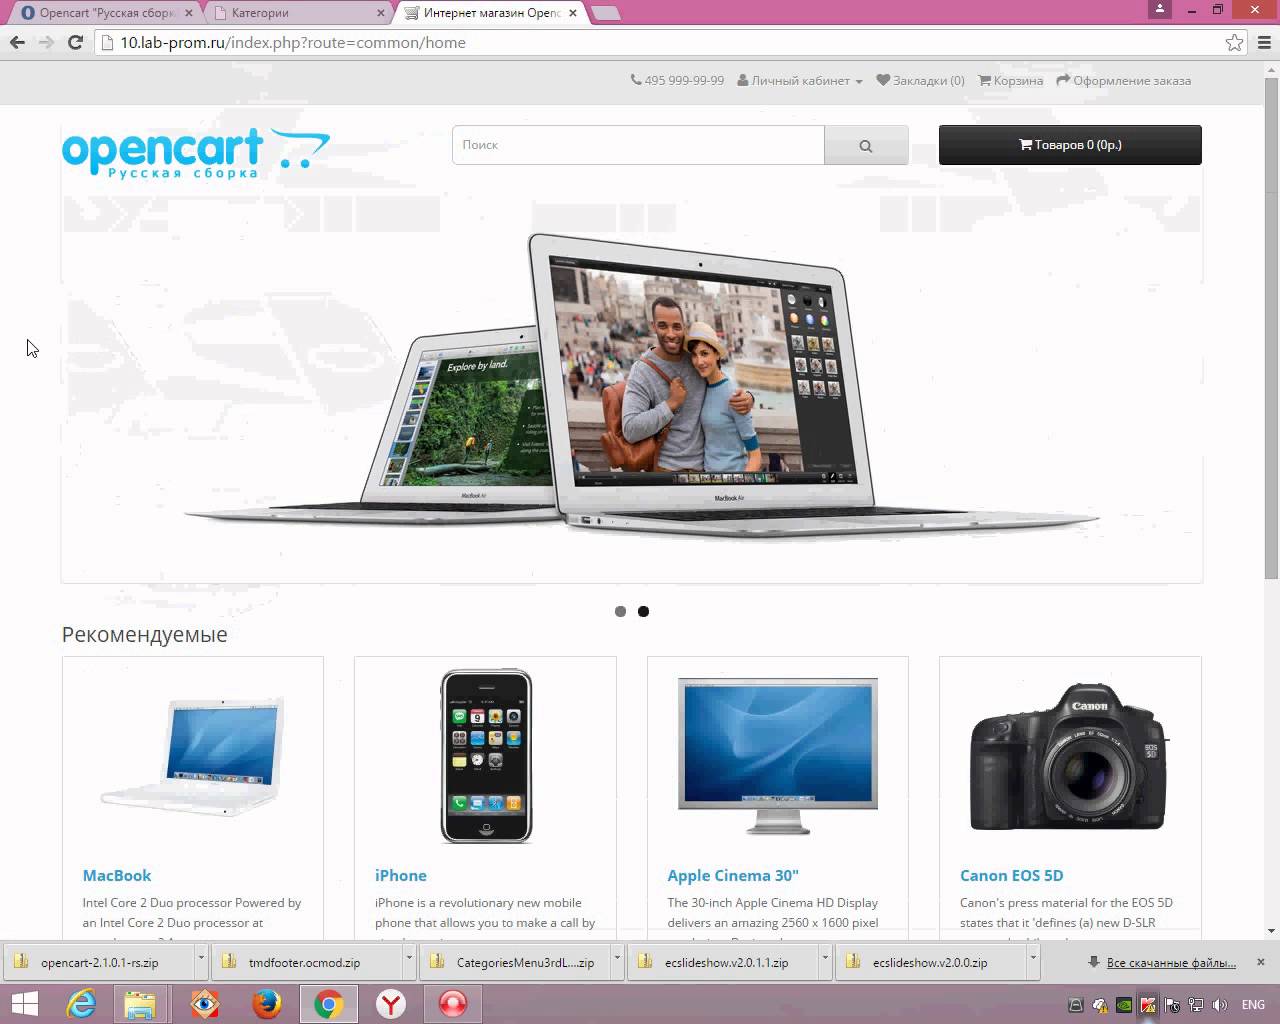This screenshot has height=1024, width=1280.
Task: Click the Apple Cinema monitor image
Action: (x=778, y=755)
